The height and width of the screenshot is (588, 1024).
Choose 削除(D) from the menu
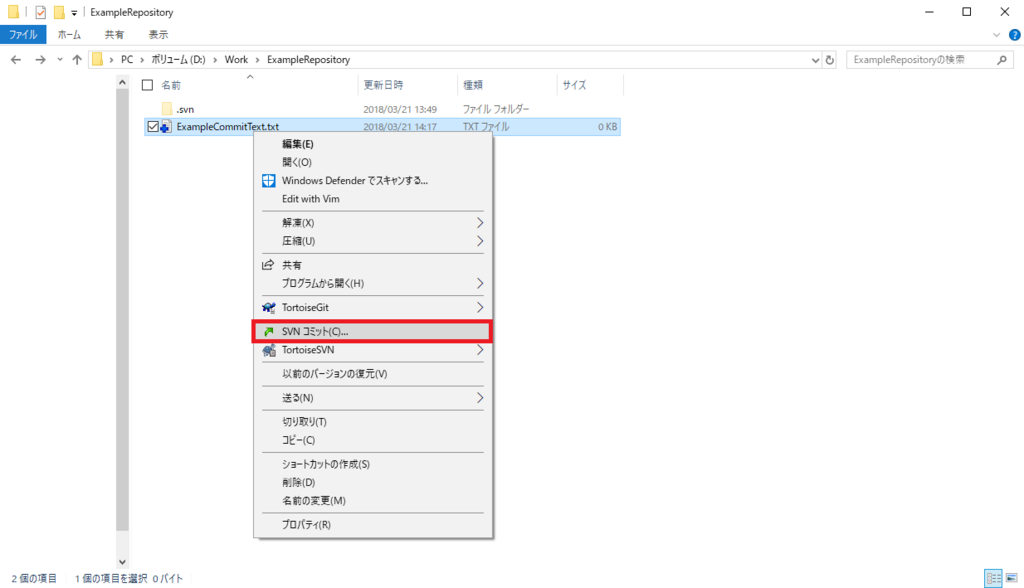(372, 482)
